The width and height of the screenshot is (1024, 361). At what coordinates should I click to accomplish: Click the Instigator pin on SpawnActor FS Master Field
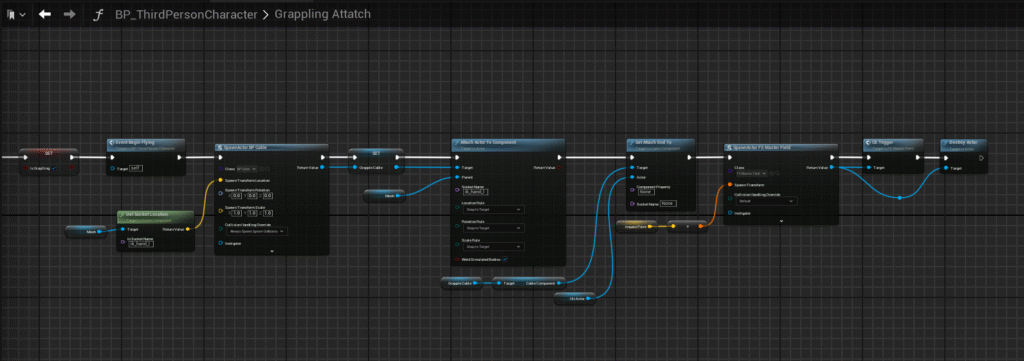coord(729,213)
